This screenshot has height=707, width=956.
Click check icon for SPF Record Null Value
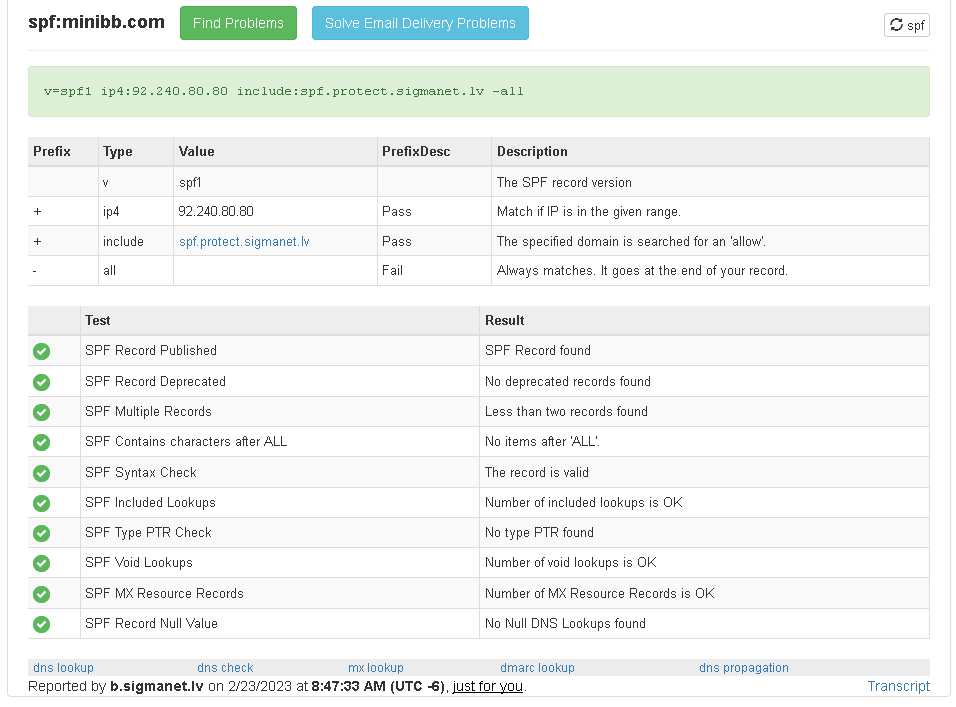tap(41, 624)
